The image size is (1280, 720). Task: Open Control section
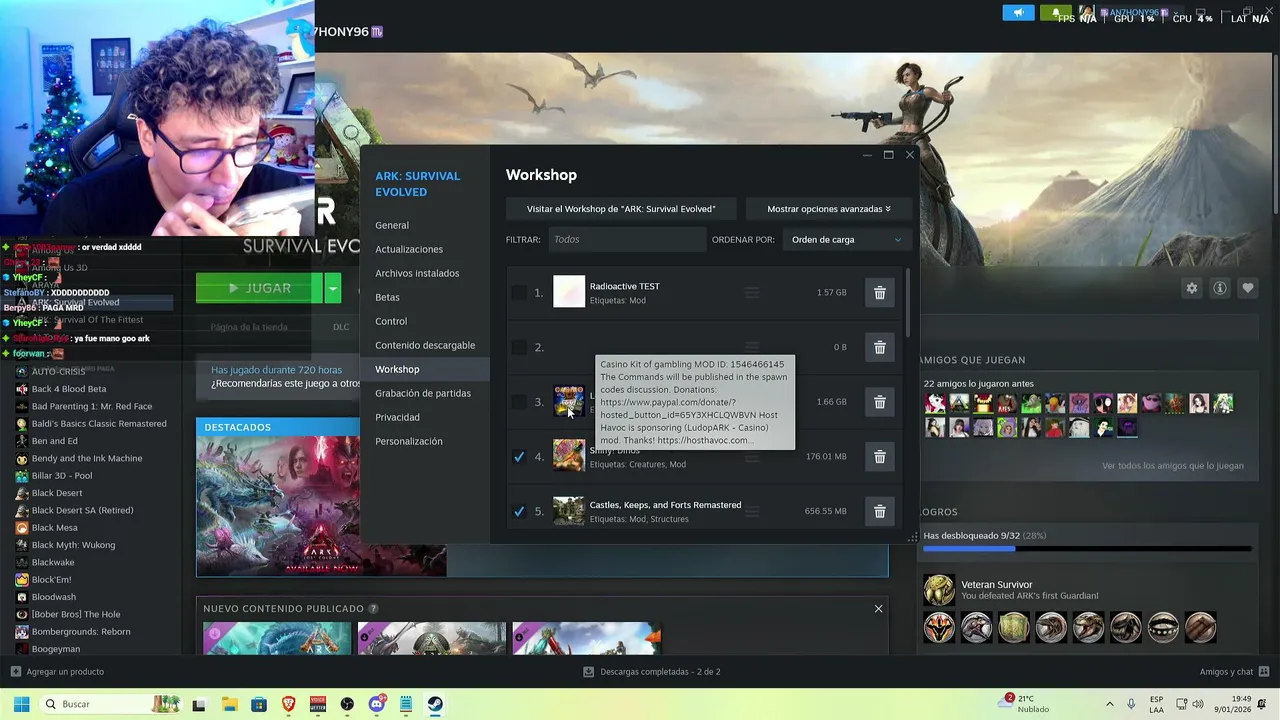pos(391,321)
